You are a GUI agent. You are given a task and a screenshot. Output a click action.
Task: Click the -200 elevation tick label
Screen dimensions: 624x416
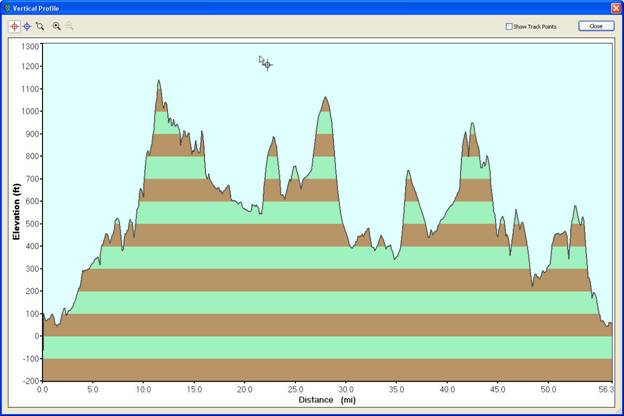(28, 381)
